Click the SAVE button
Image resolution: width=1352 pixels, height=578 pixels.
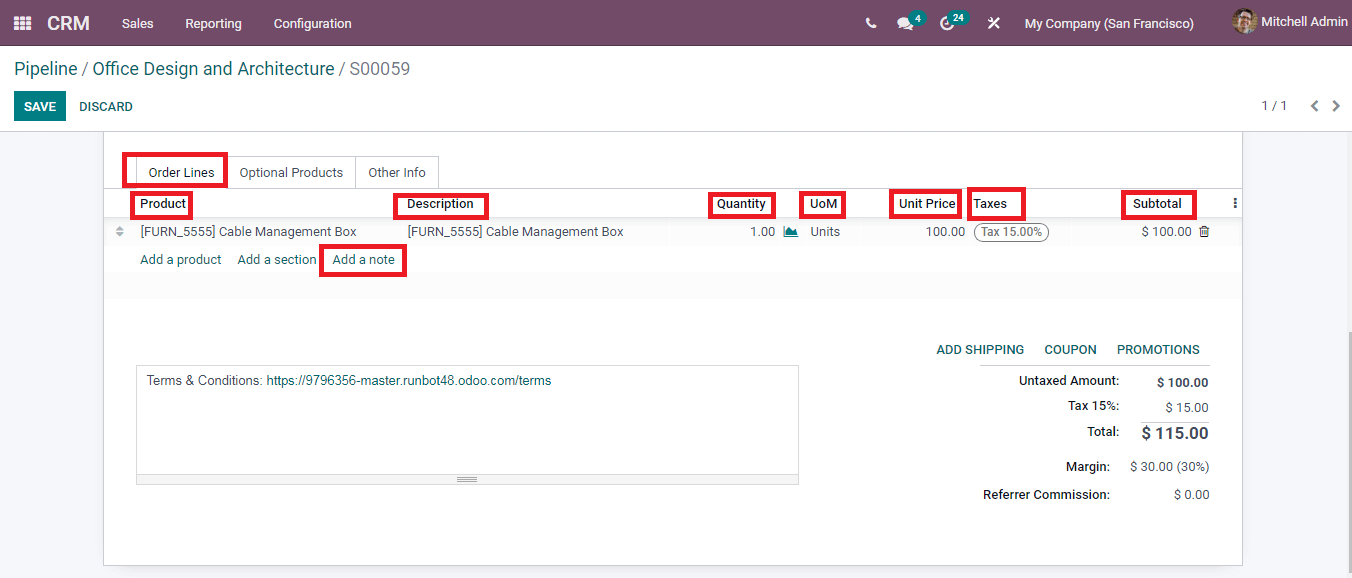(40, 106)
